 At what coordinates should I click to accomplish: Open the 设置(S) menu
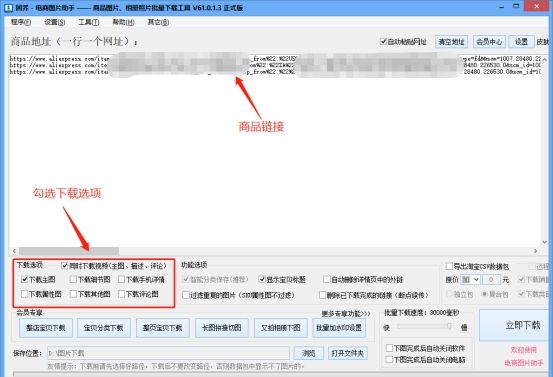click(55, 22)
